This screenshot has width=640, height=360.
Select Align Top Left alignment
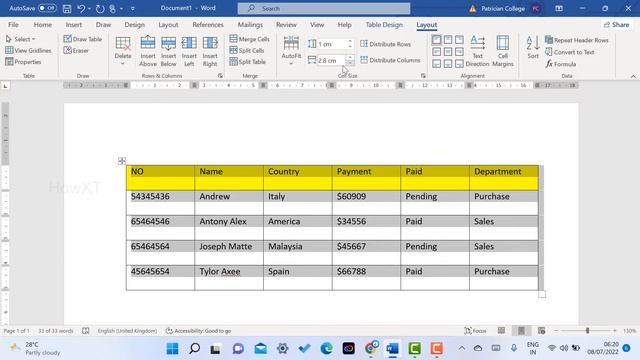(436, 40)
